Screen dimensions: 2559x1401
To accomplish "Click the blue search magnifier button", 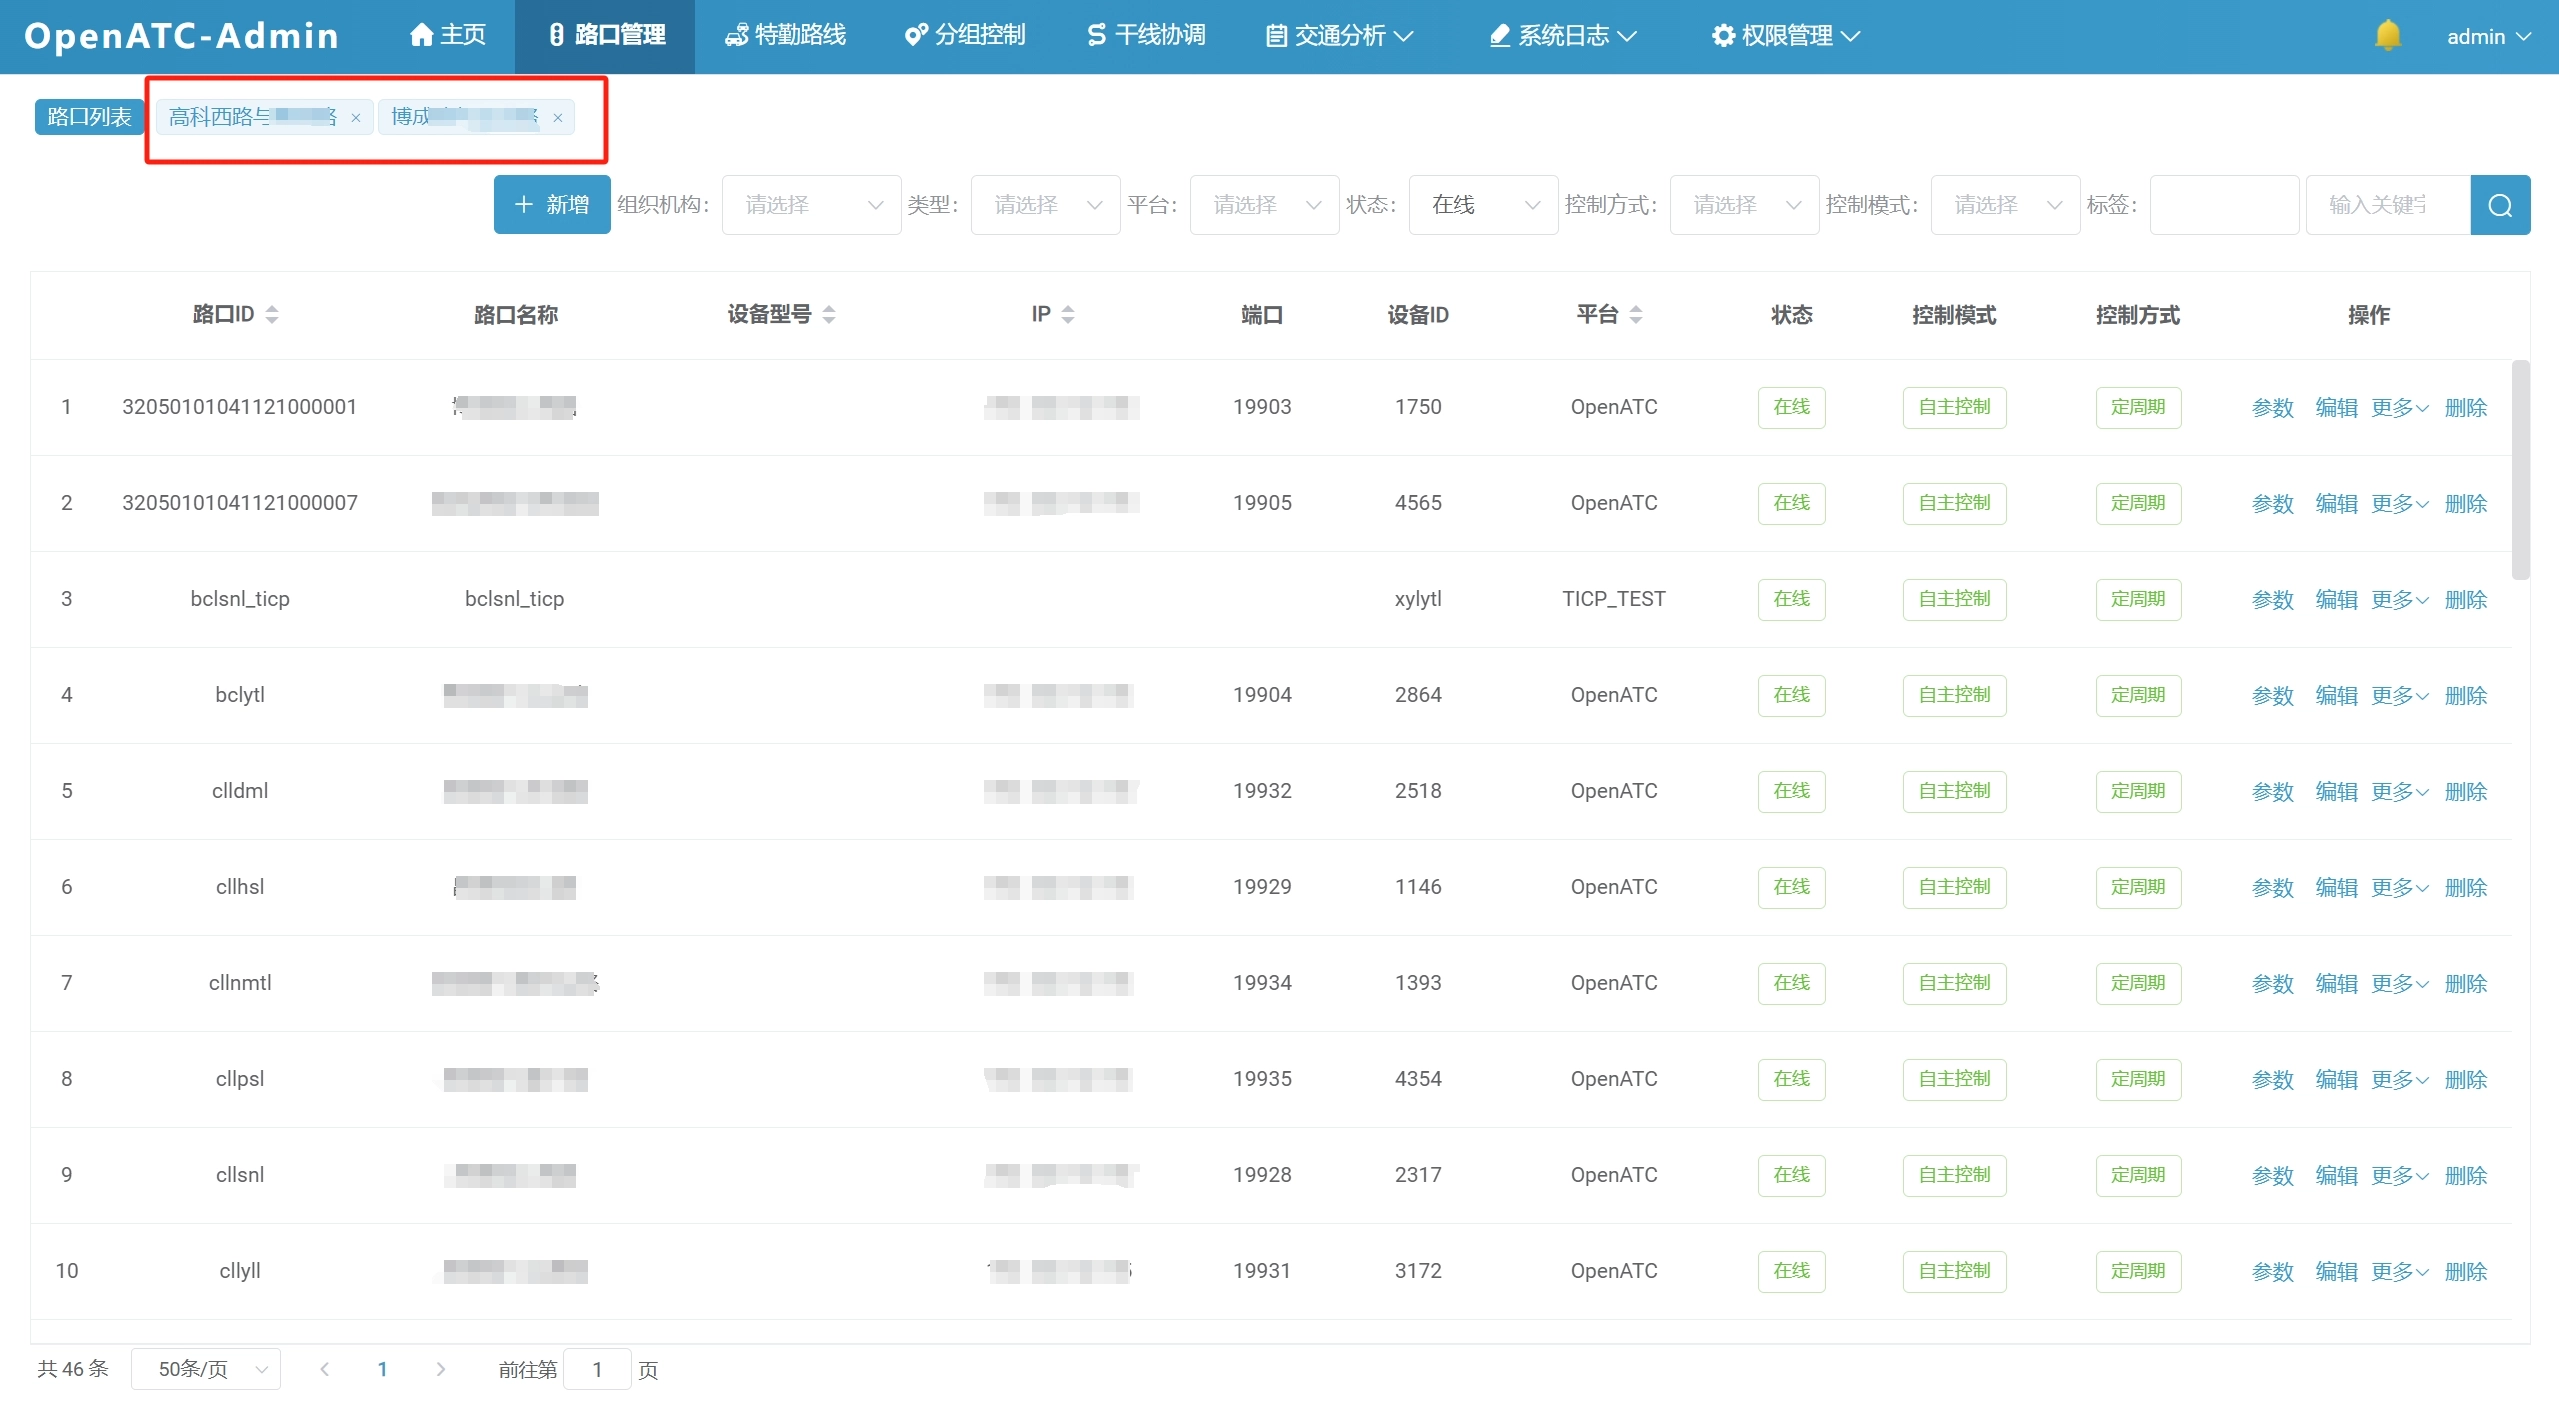I will point(2499,205).
